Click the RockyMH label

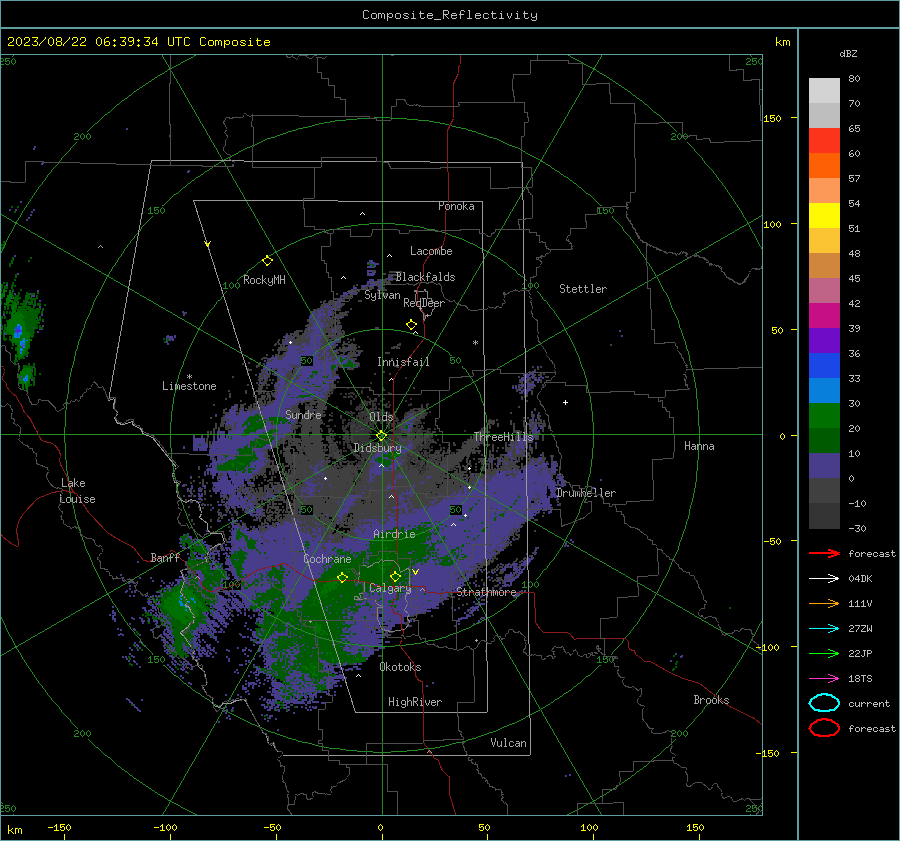264,280
